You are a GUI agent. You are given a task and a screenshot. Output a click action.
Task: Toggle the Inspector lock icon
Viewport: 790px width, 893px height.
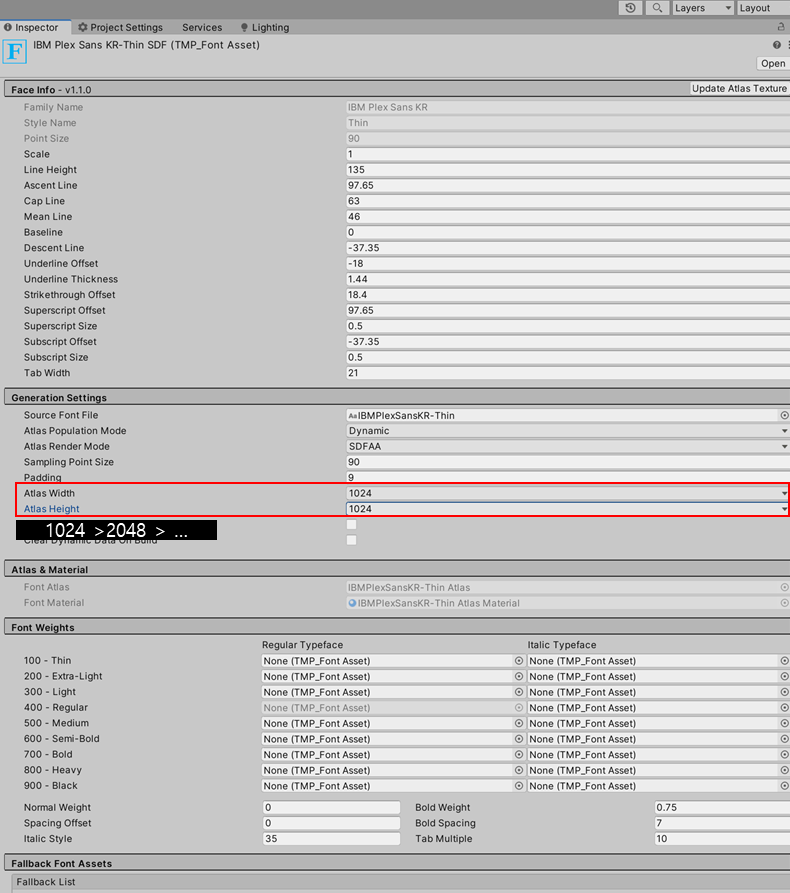click(x=781, y=27)
